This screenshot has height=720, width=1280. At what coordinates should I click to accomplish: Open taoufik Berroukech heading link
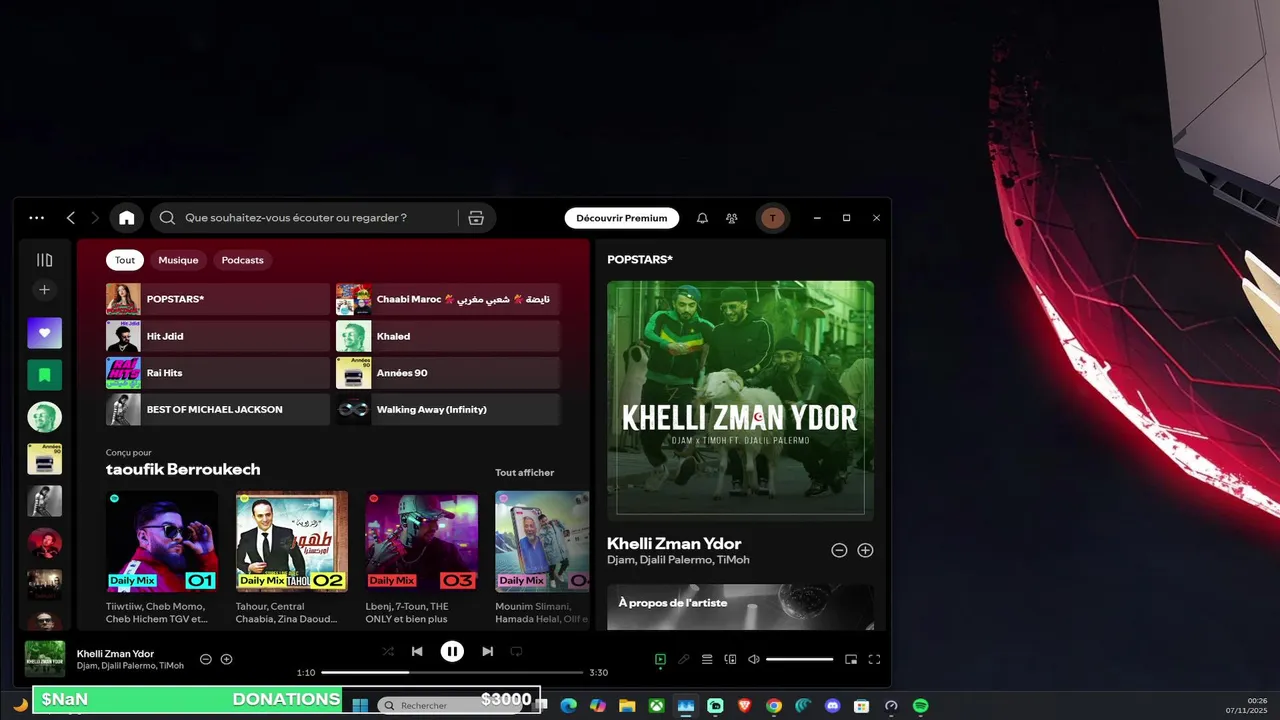[183, 469]
